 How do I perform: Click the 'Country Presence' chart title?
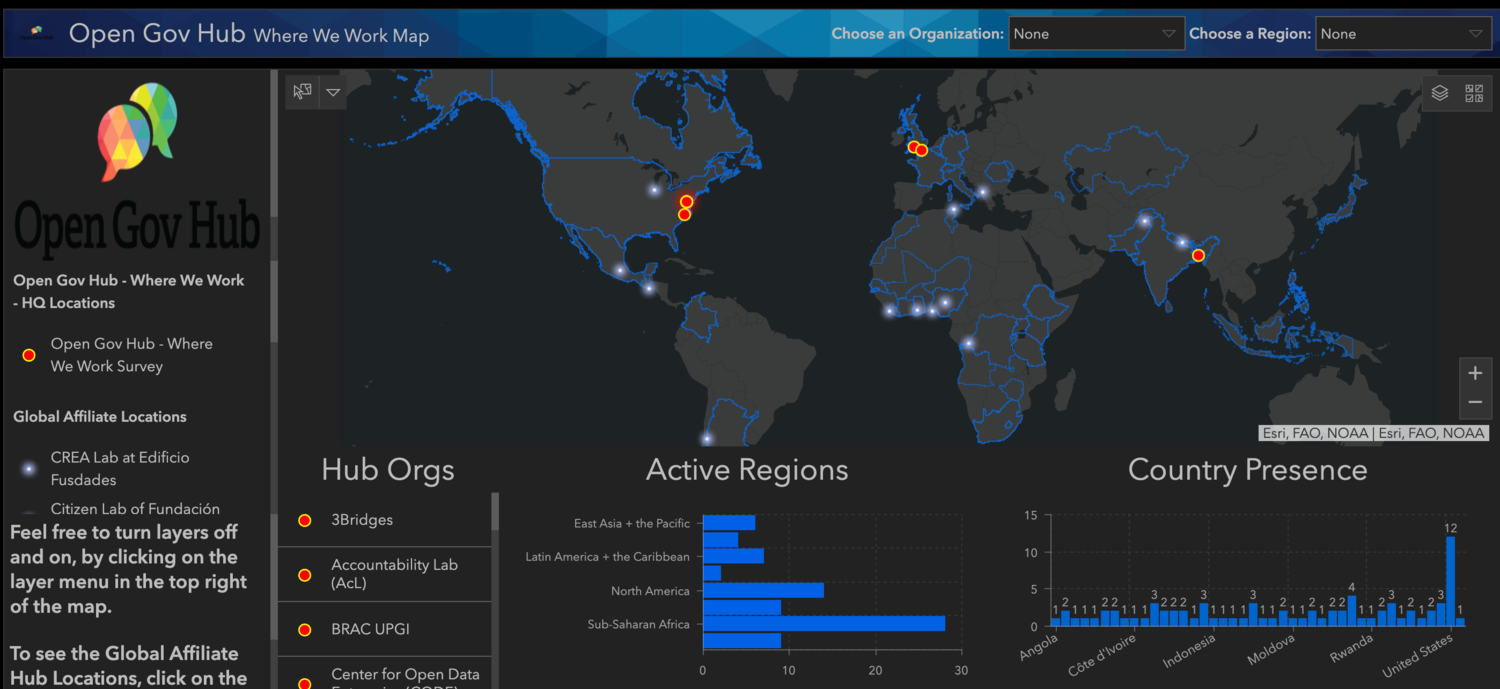[x=1247, y=470]
